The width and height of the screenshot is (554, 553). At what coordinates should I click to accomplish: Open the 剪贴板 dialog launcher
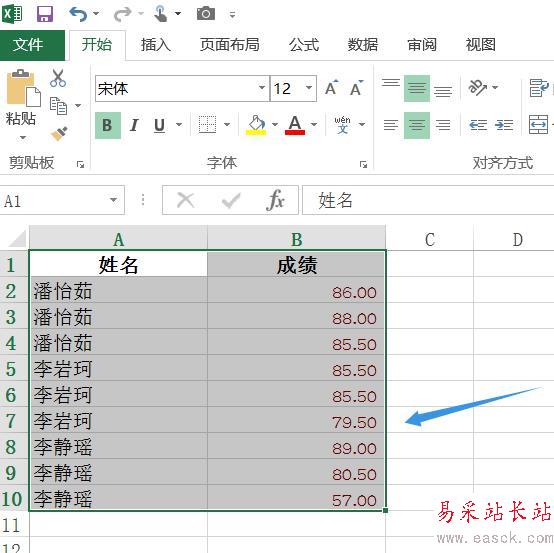tap(81, 164)
